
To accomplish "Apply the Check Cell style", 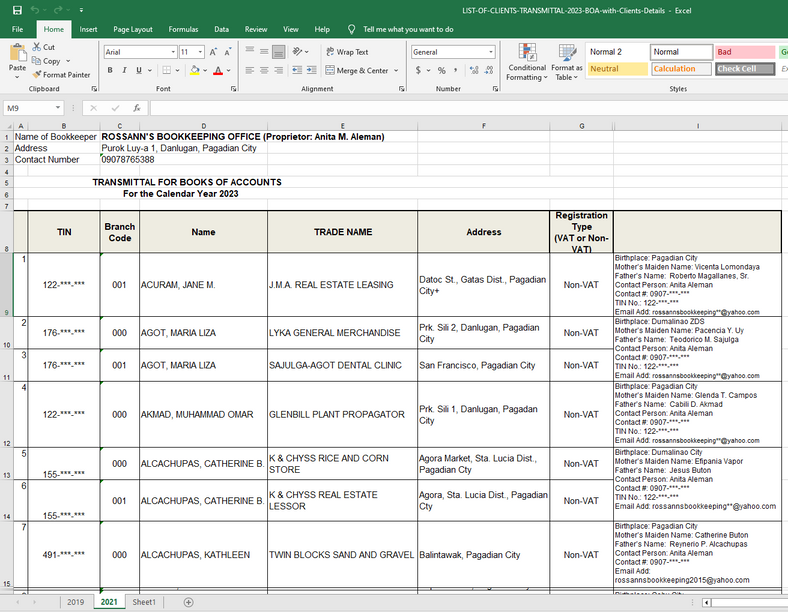I will (x=745, y=69).
